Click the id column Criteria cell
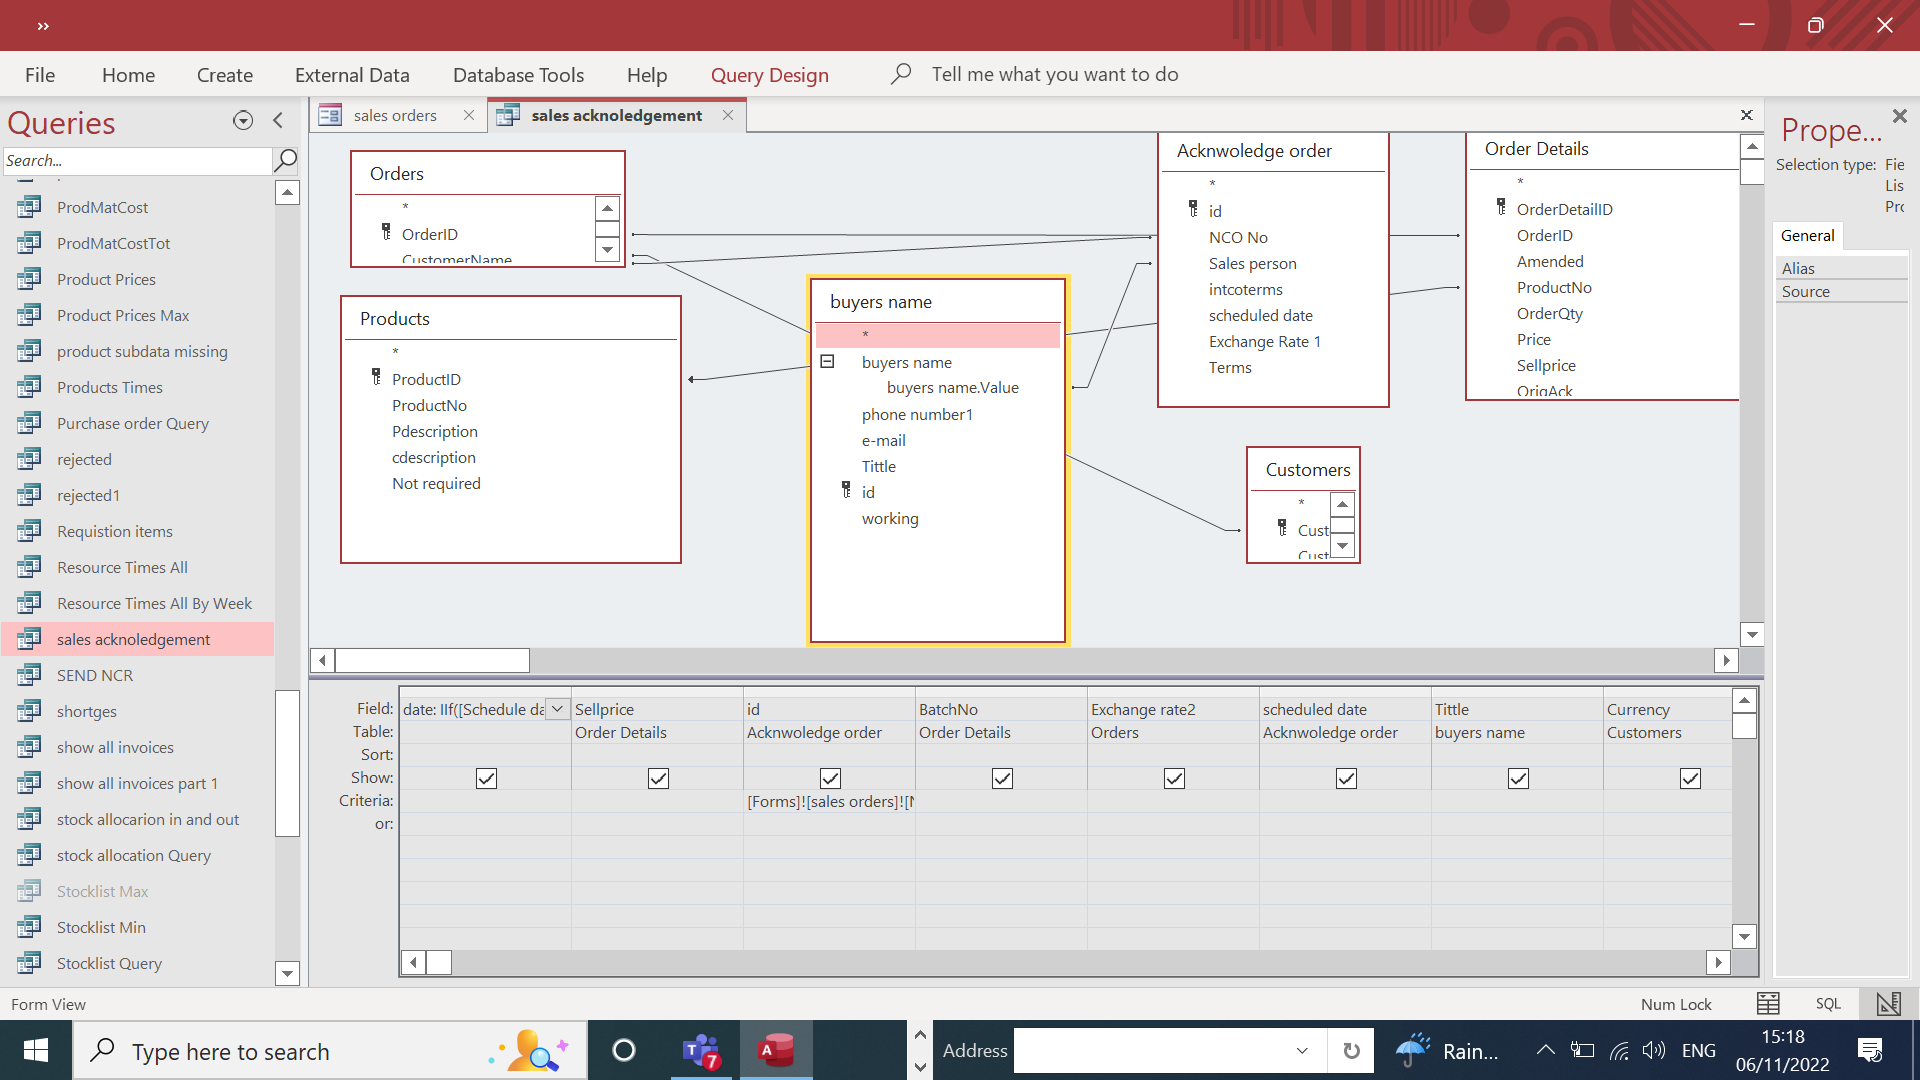 pos(830,801)
